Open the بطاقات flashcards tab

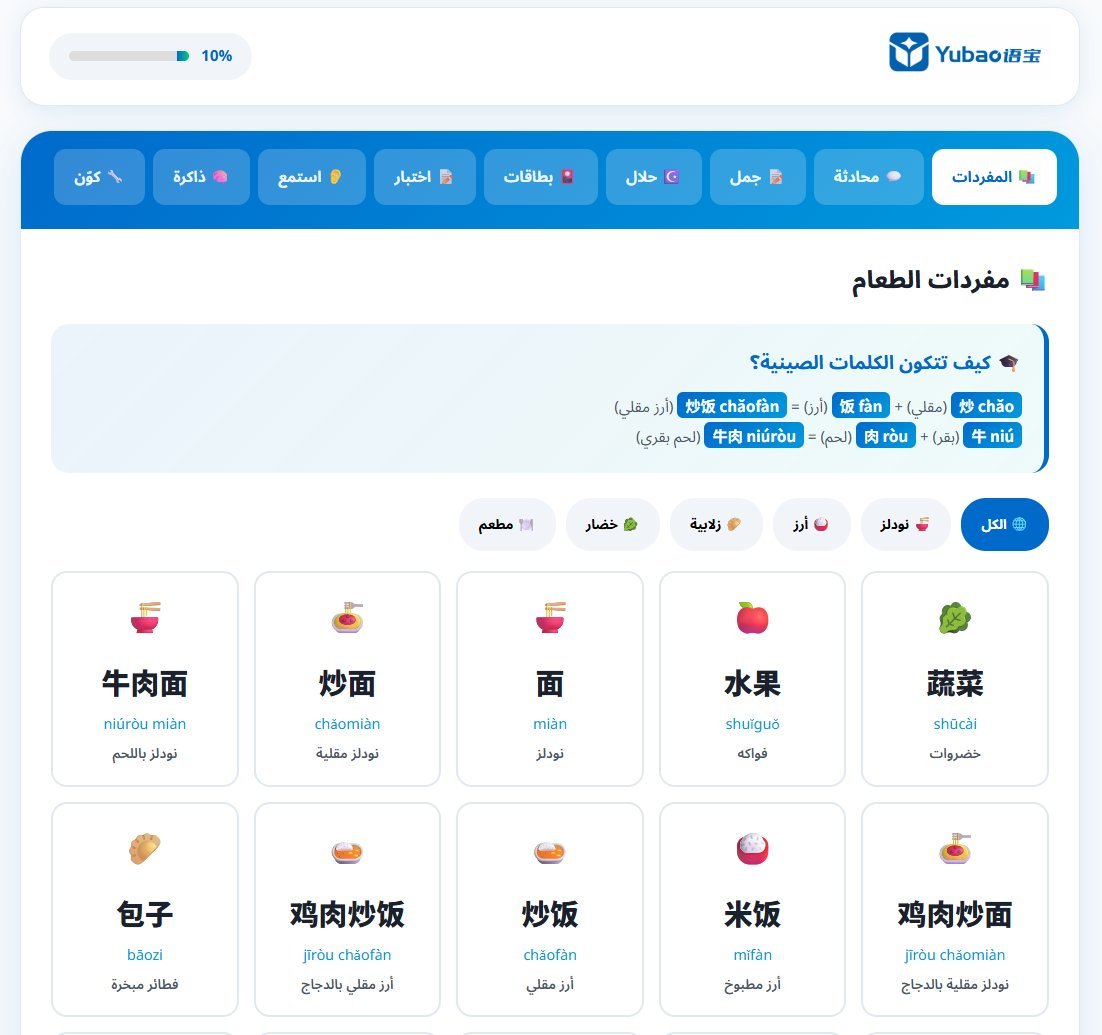point(541,177)
